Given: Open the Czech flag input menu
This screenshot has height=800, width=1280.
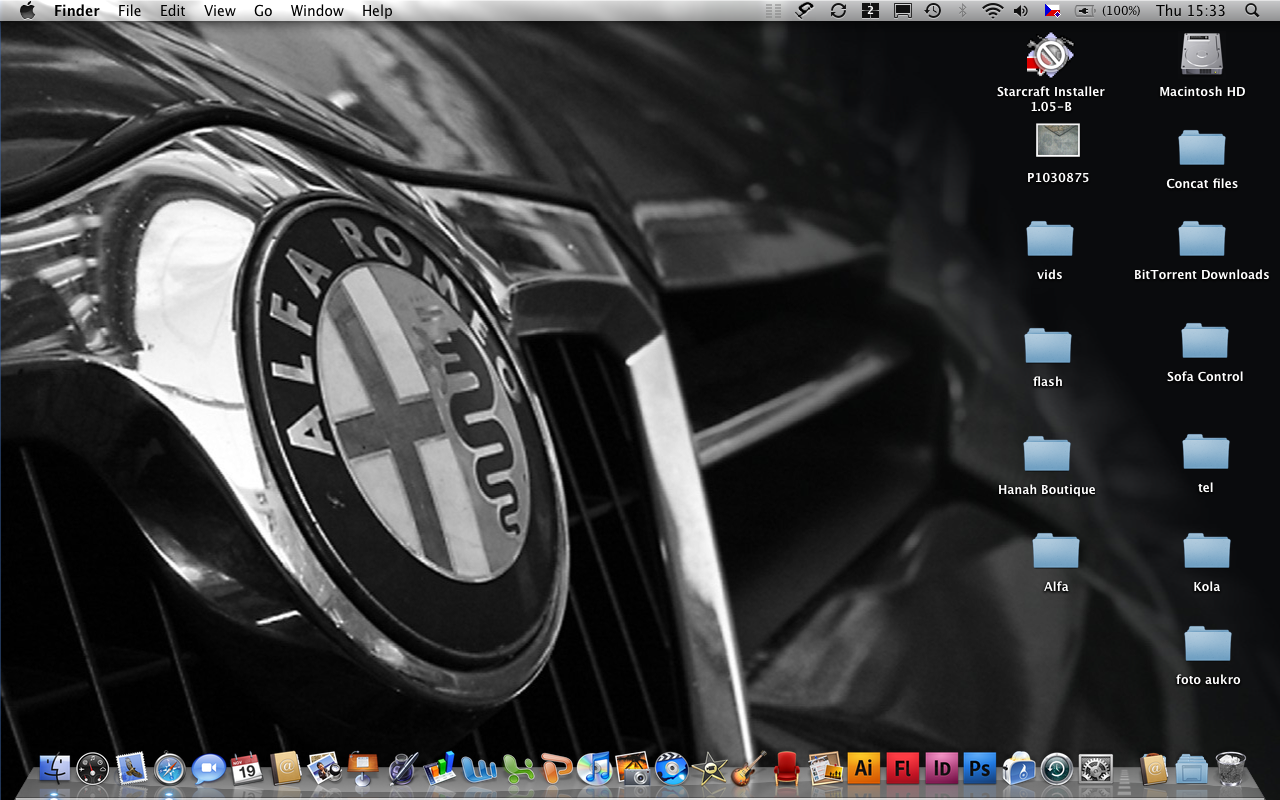Looking at the screenshot, I should [x=1052, y=11].
